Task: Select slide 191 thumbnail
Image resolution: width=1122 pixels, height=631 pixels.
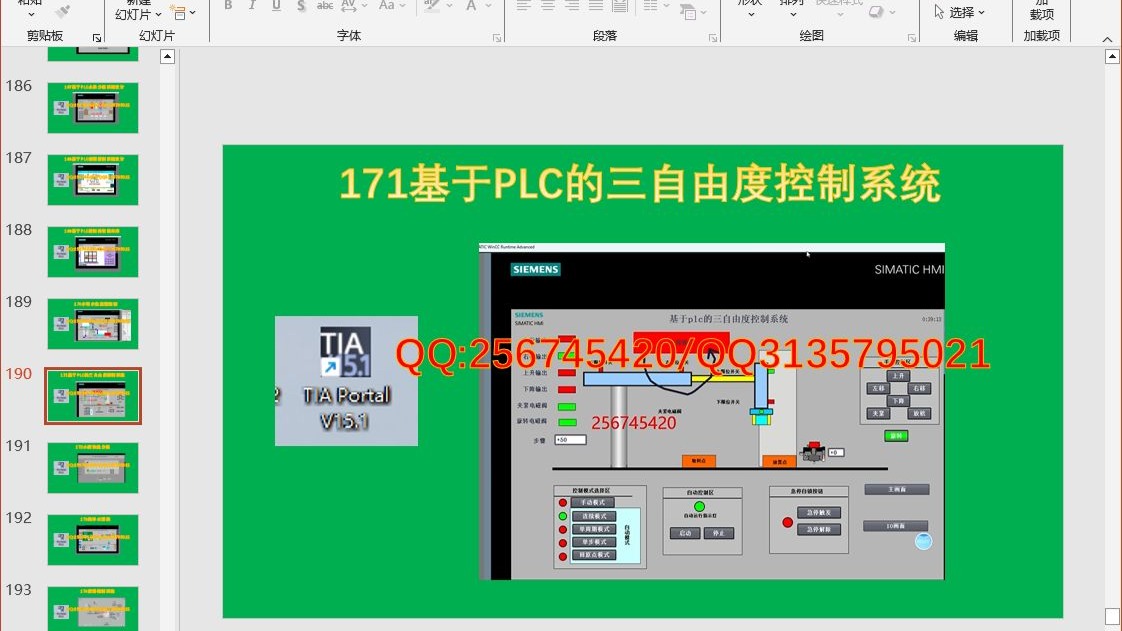Action: 93,468
